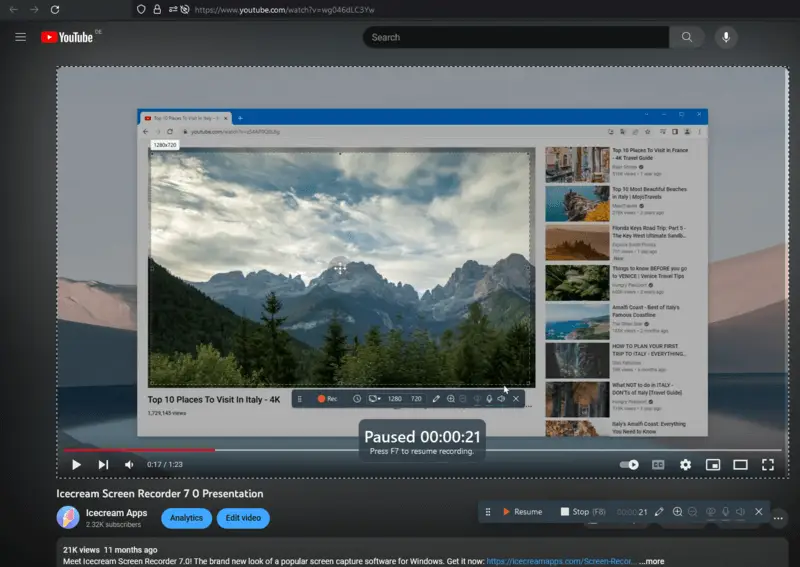Click the Icecream Screen Recorder 7 0 Presentation title
Screen dimensions: 800x567
160,494
